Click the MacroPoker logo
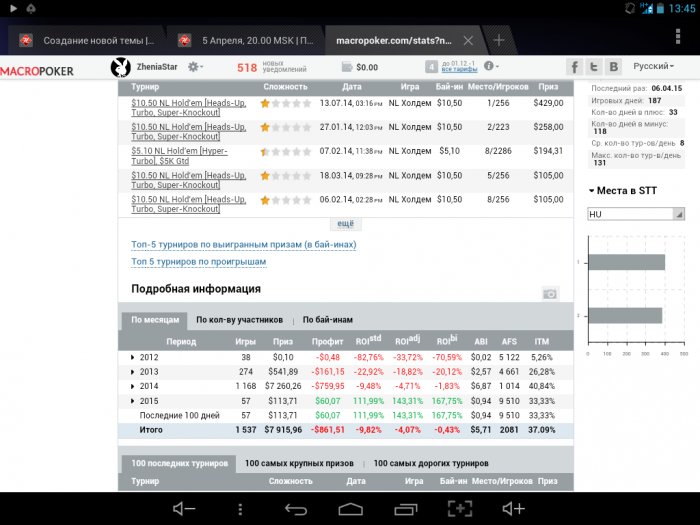700x525 pixels. [x=49, y=71]
